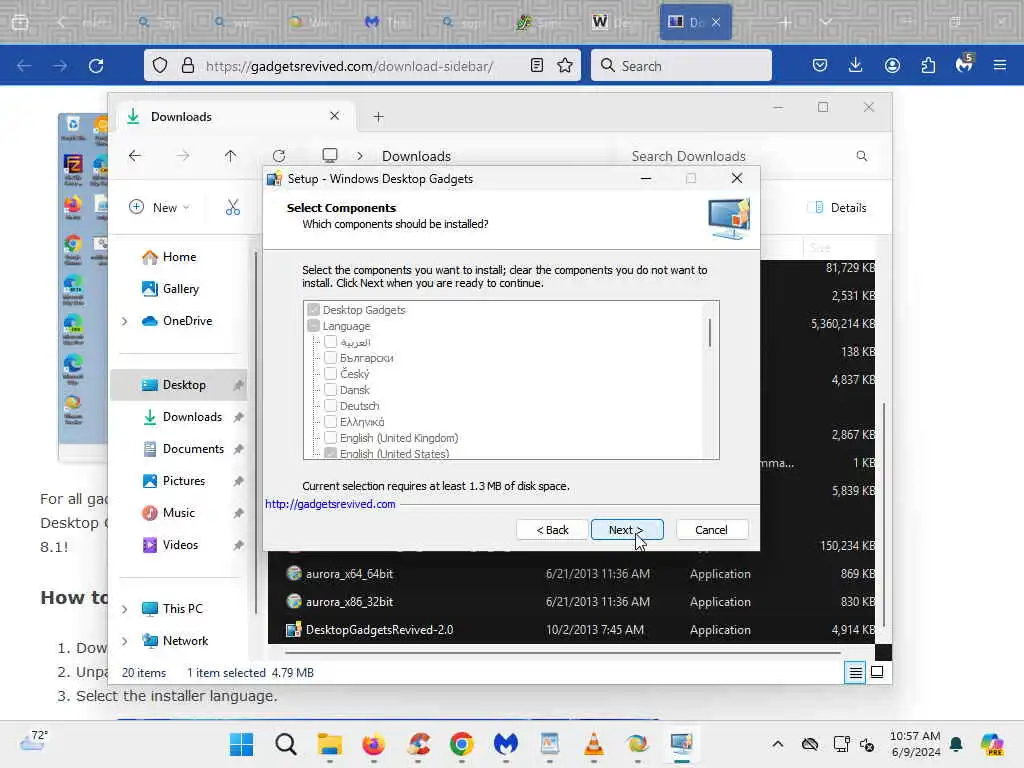This screenshot has width=1024, height=768.
Task: Open the New dropdown in Explorer
Action: [159, 208]
